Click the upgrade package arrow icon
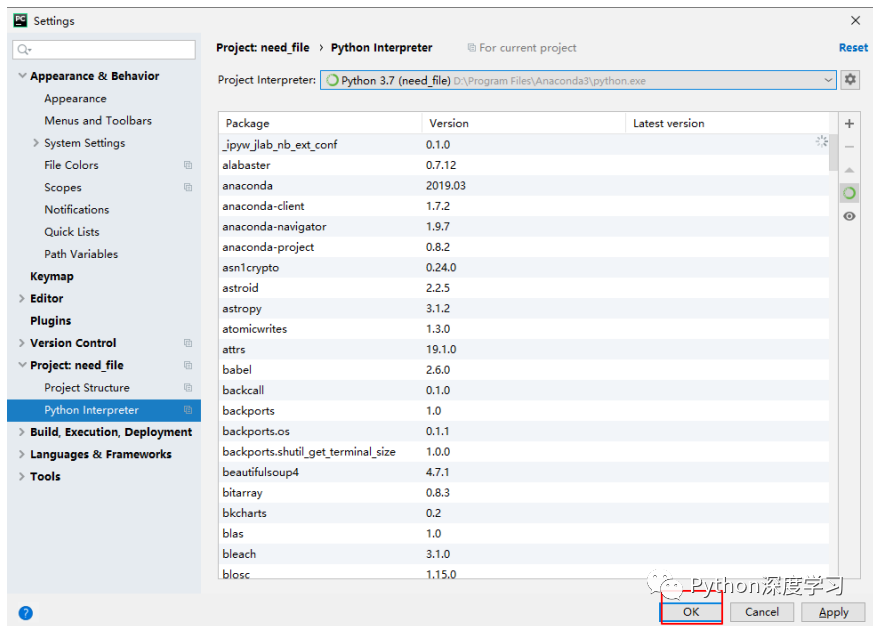 [849, 170]
